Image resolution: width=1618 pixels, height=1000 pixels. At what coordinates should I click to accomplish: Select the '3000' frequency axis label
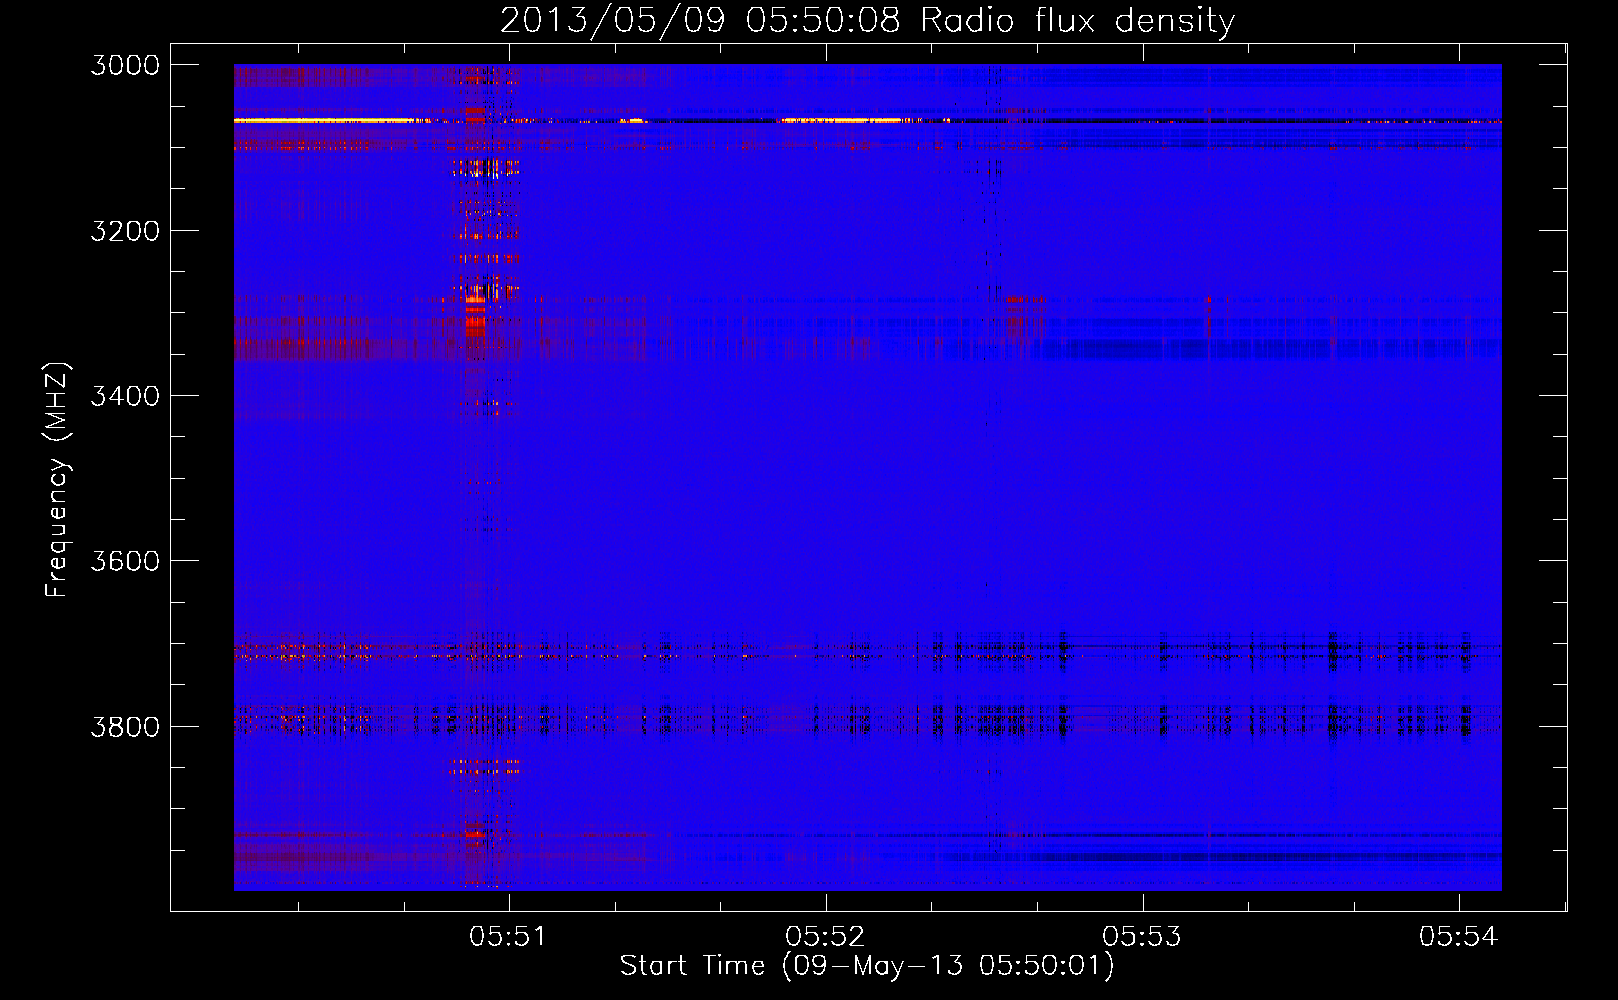click(x=125, y=65)
